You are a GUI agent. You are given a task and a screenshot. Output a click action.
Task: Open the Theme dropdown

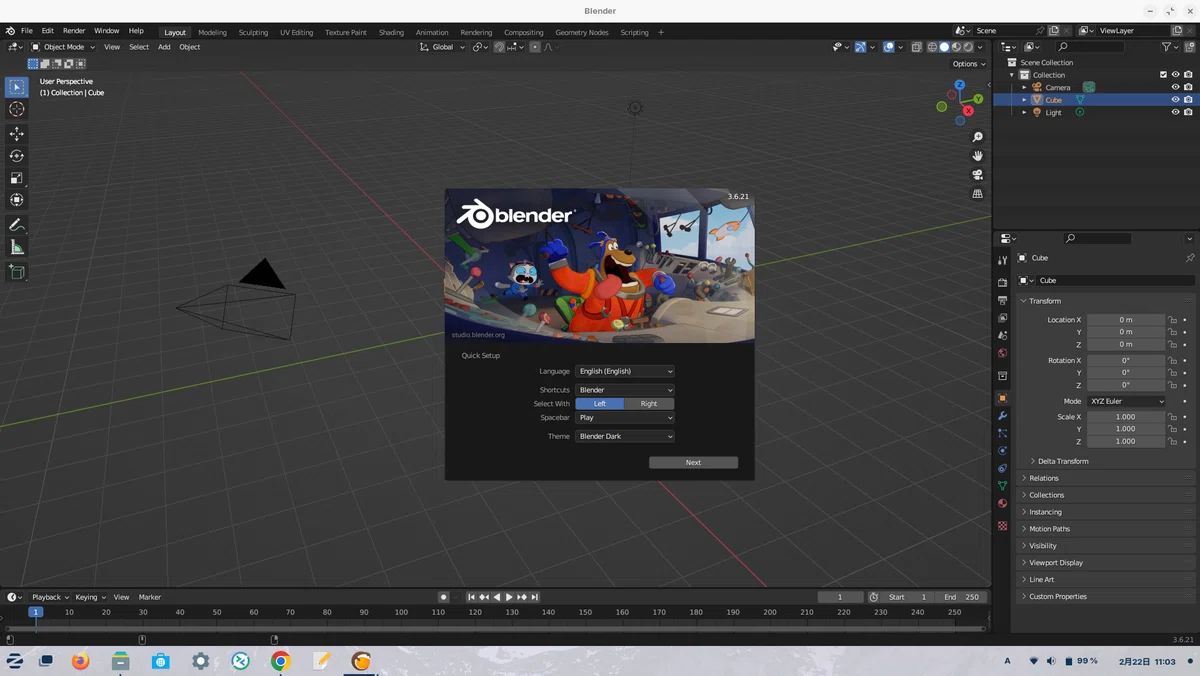click(x=625, y=436)
